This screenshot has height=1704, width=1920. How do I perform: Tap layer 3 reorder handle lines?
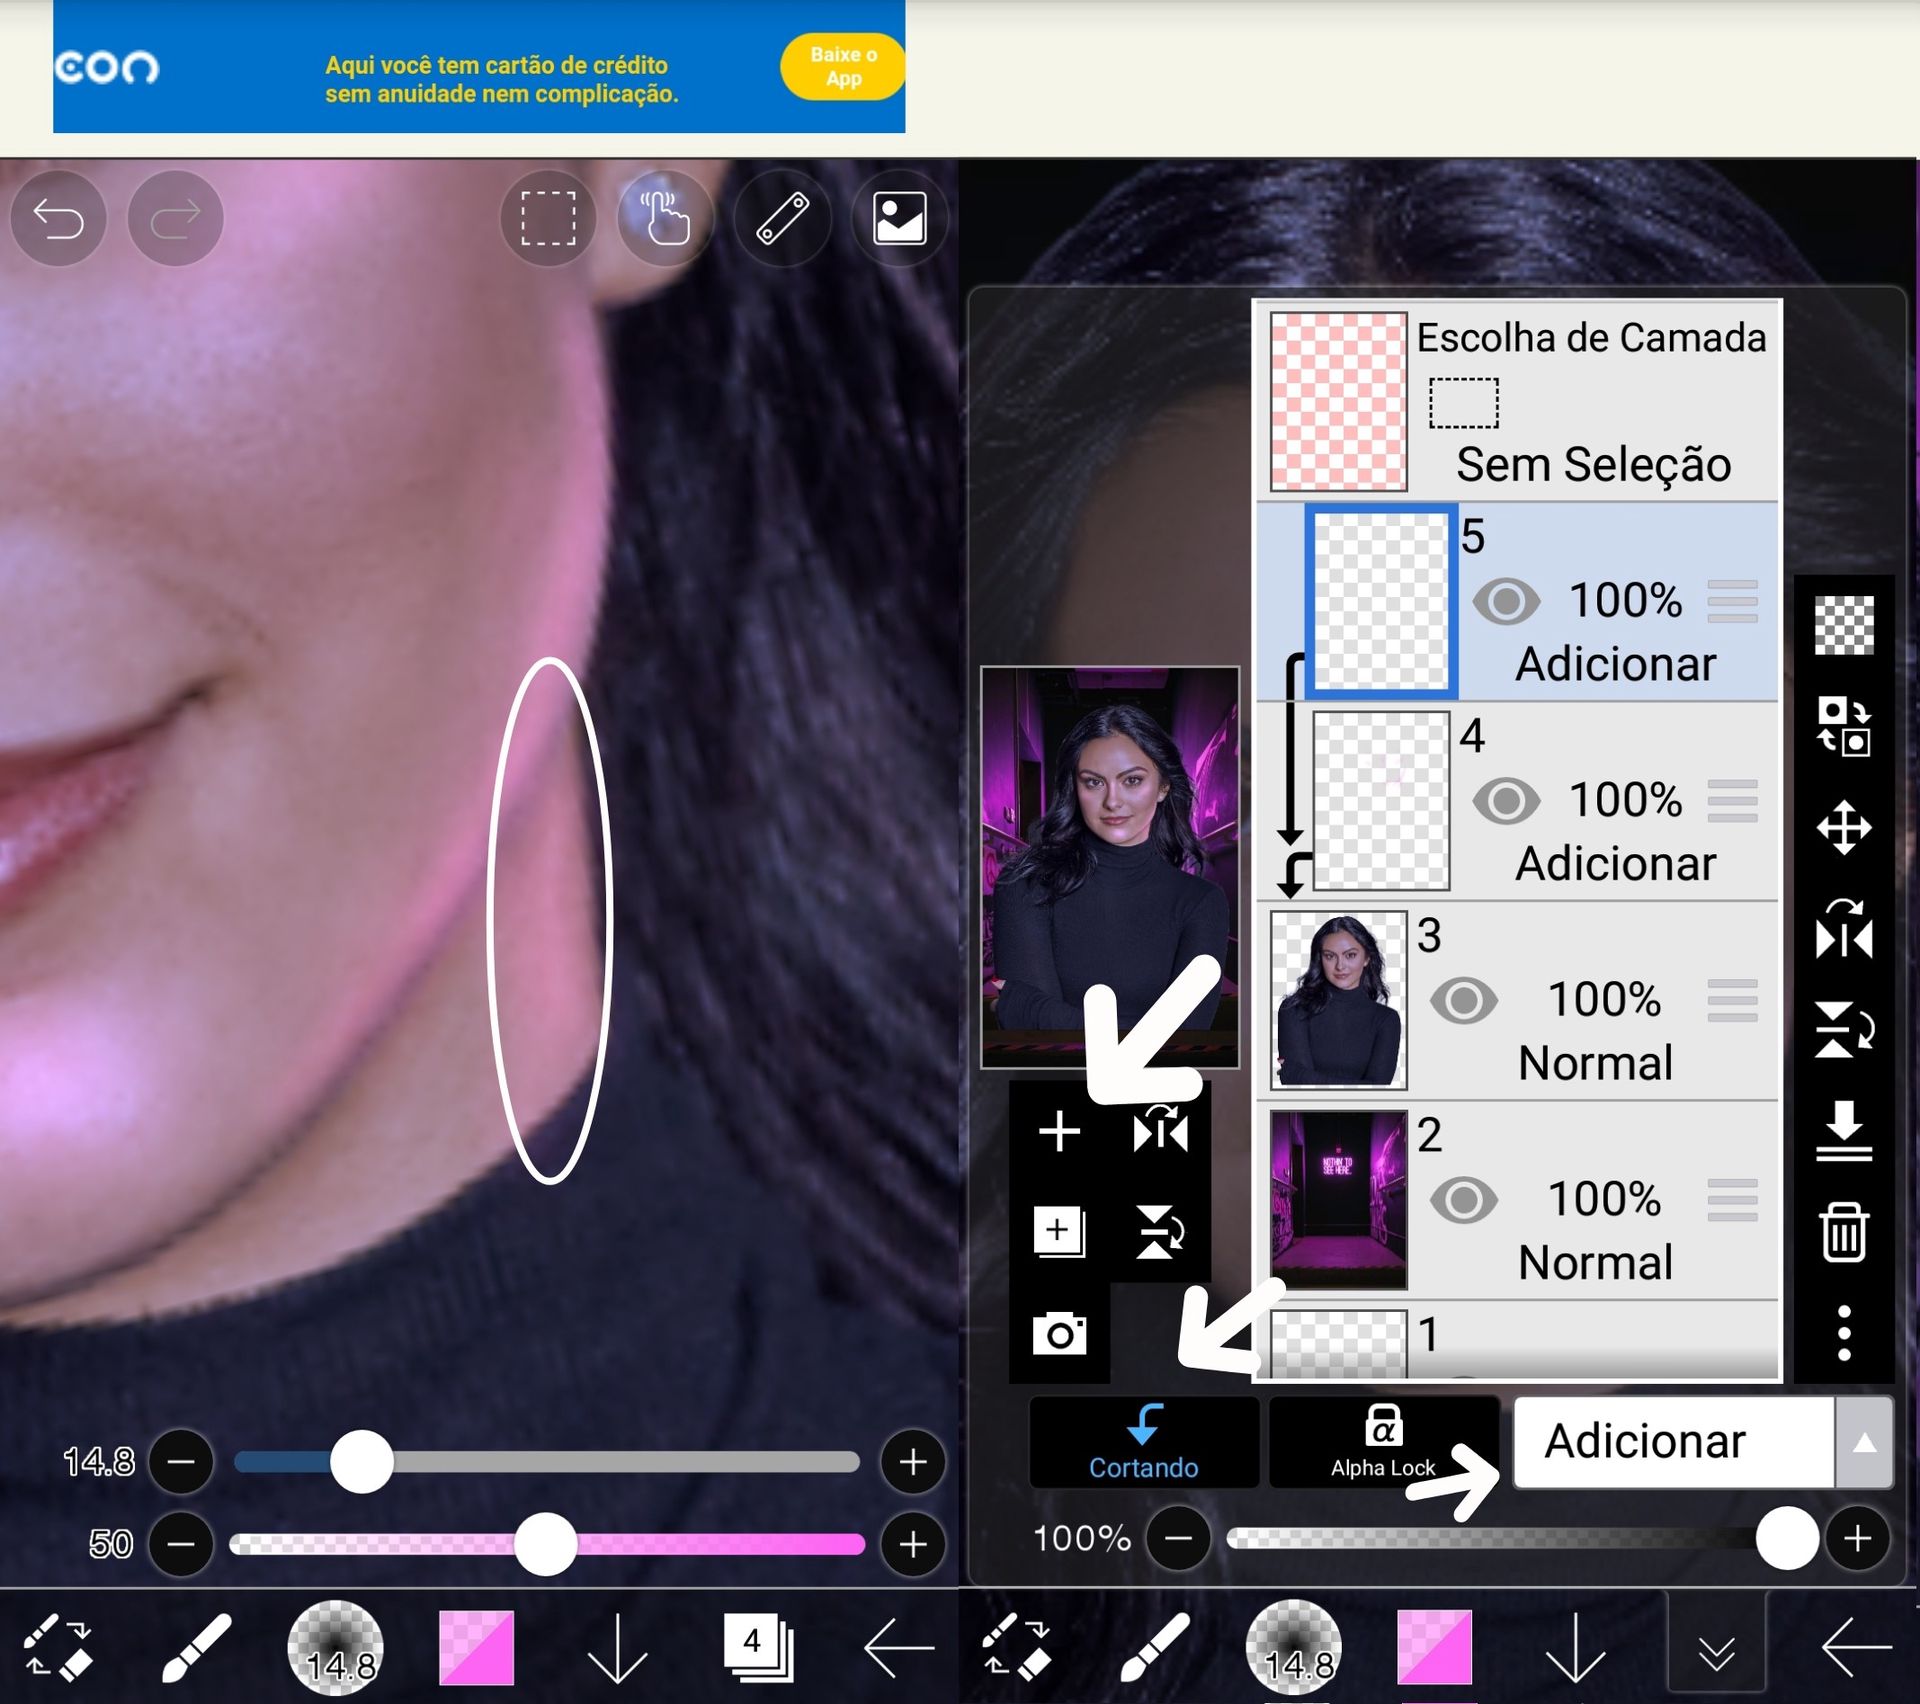(1732, 1001)
